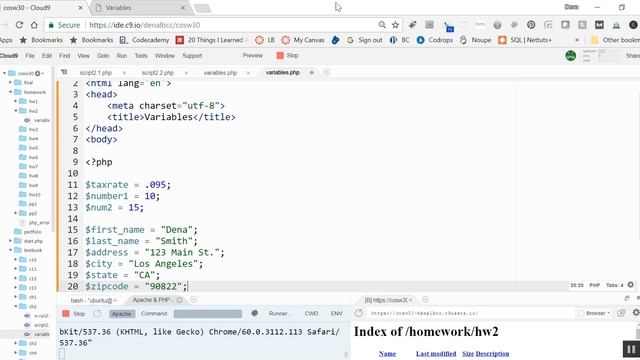640x360 pixels.
Task: Go to Chrome home page
Action: (34, 25)
